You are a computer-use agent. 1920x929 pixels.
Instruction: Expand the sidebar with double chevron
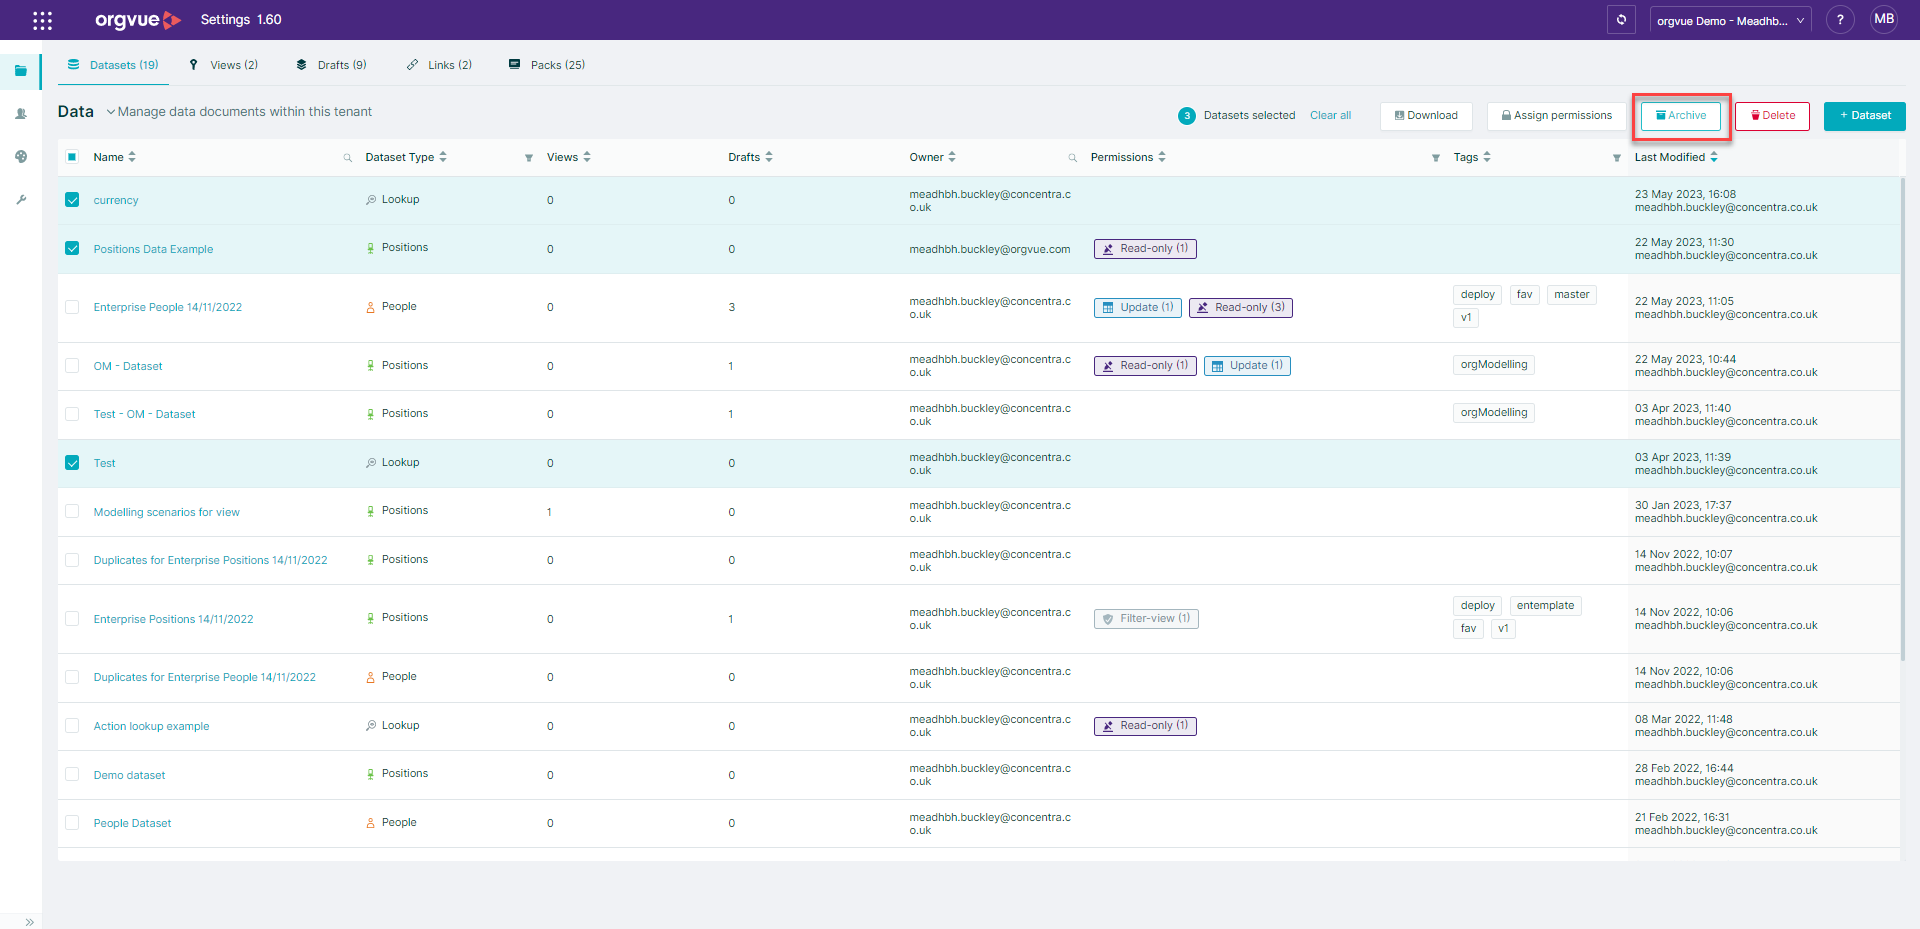30,922
